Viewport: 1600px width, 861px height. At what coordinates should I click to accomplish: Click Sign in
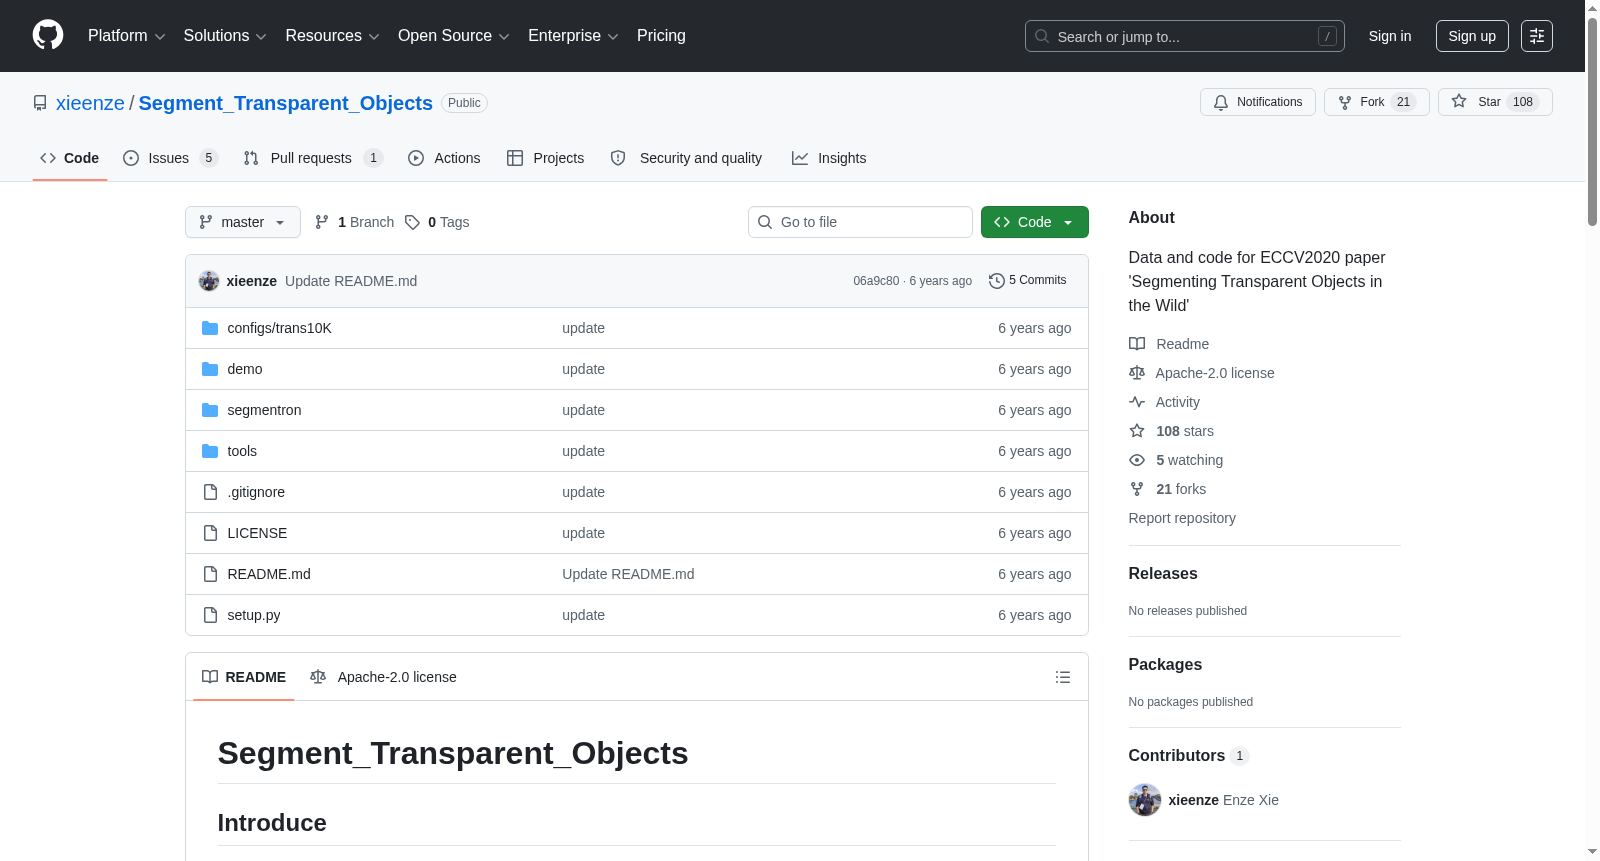click(x=1390, y=36)
